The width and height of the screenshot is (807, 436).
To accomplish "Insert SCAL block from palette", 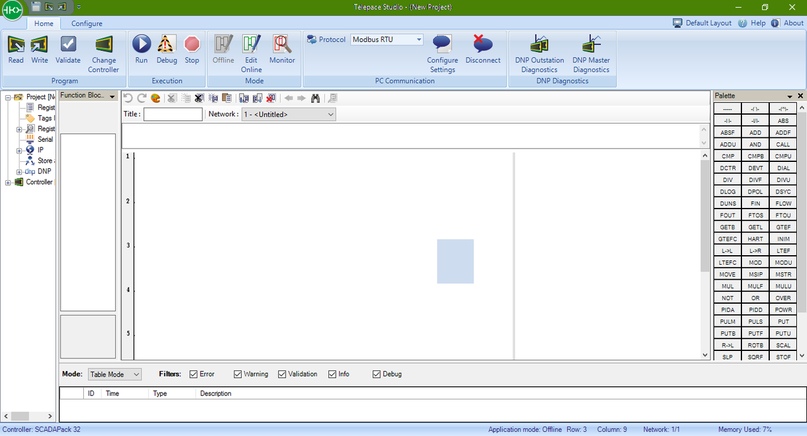I will 783,345.
